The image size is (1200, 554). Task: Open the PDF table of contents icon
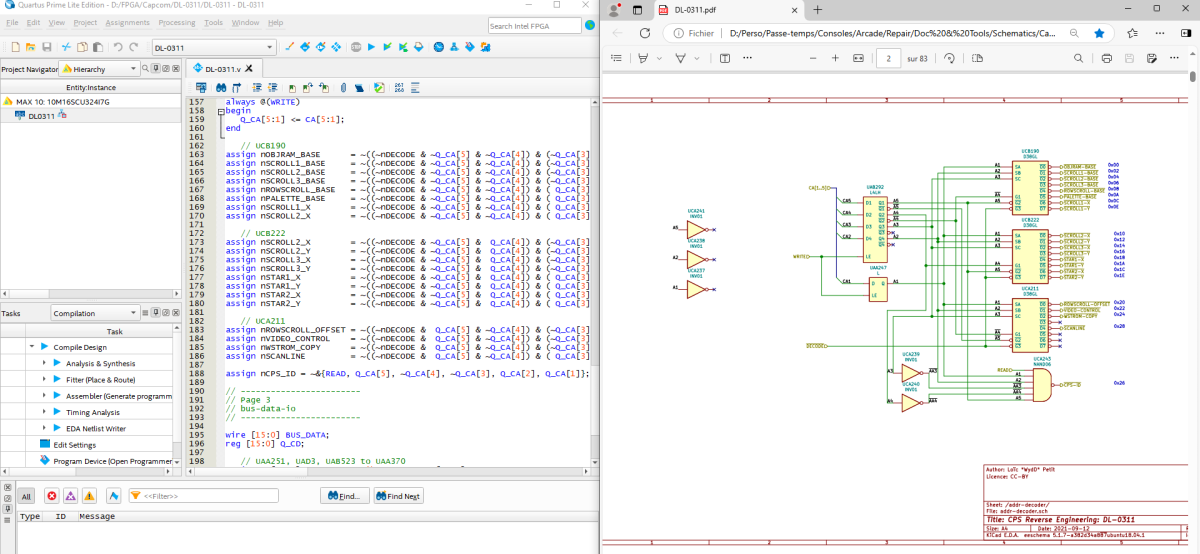point(617,58)
